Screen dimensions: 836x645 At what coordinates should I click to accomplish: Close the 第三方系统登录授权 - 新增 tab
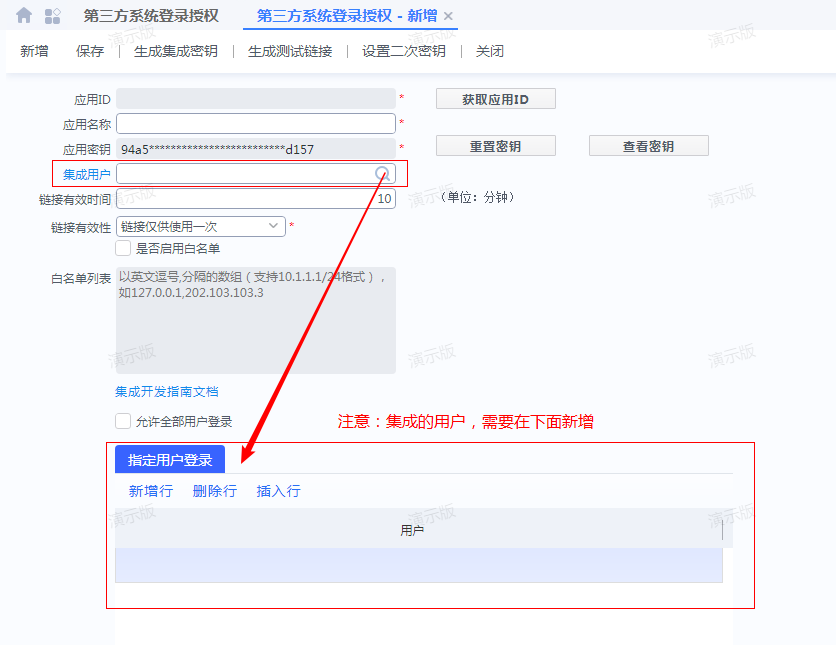(x=448, y=16)
